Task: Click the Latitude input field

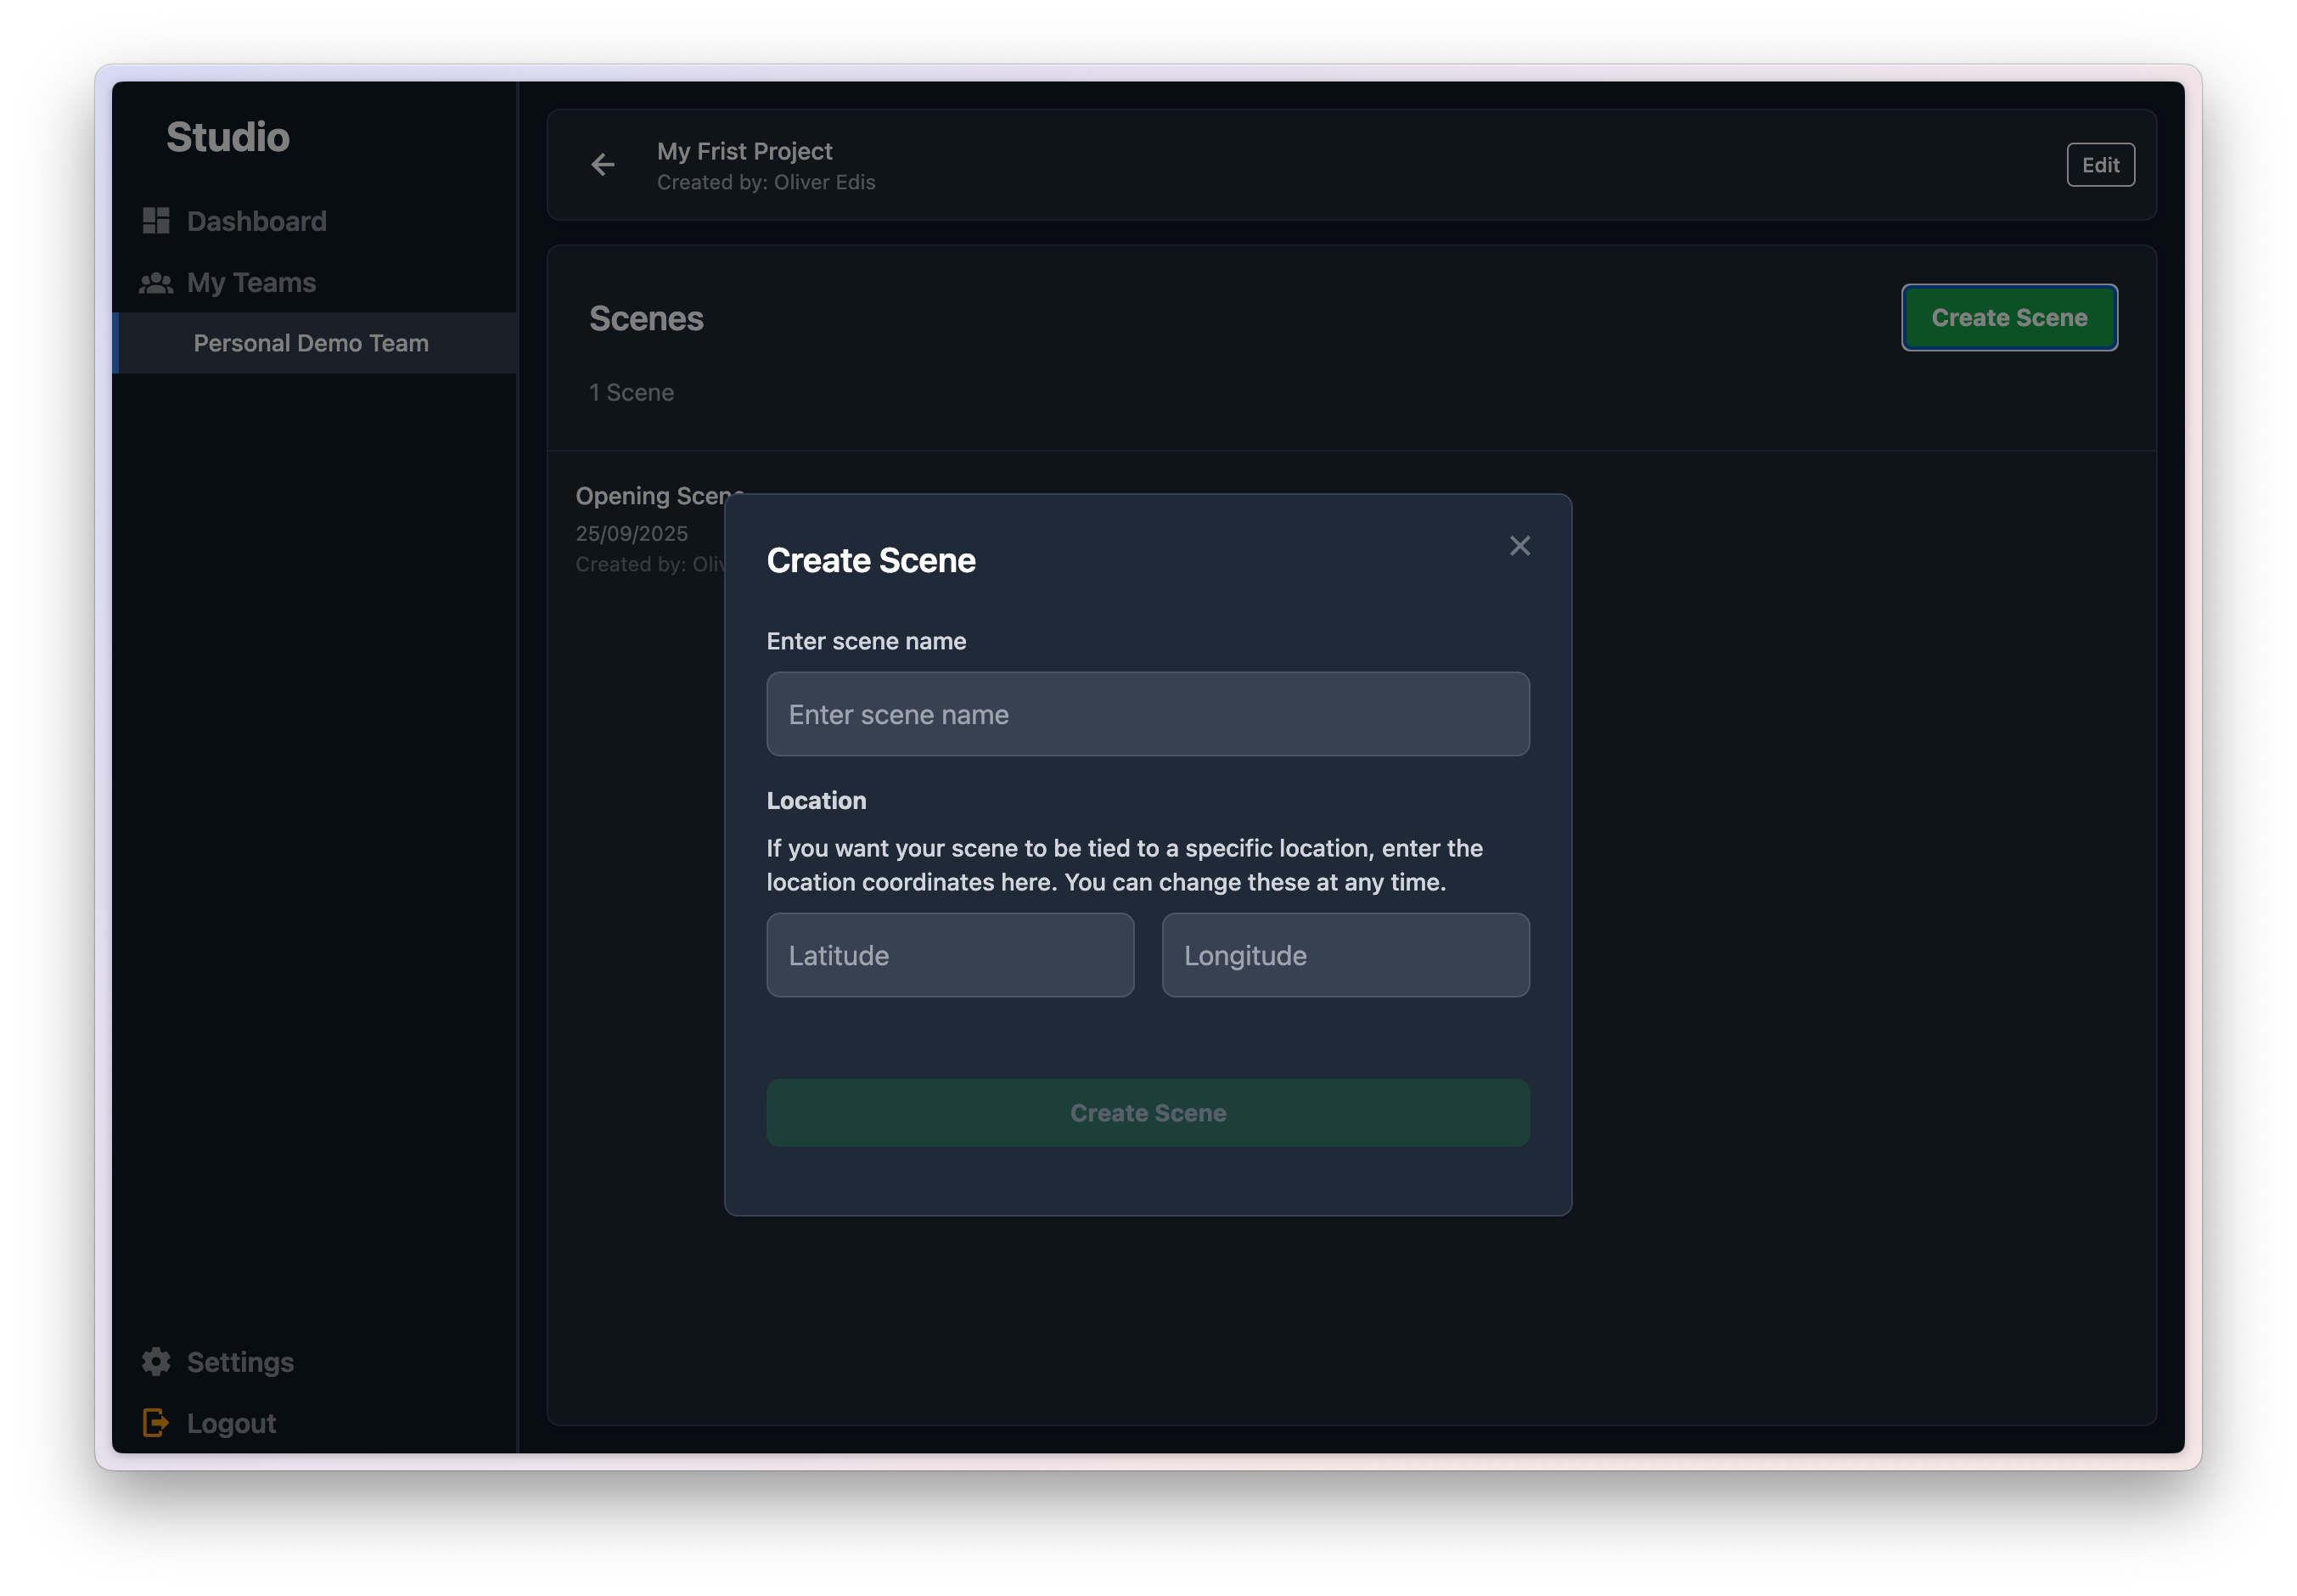Action: point(949,955)
